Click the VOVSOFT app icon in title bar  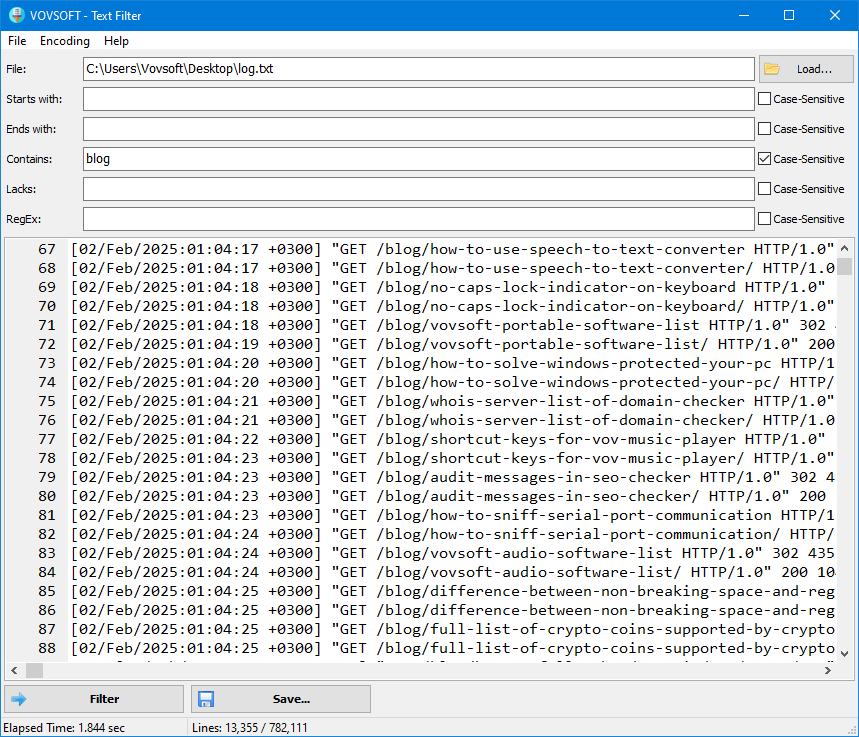coord(16,15)
